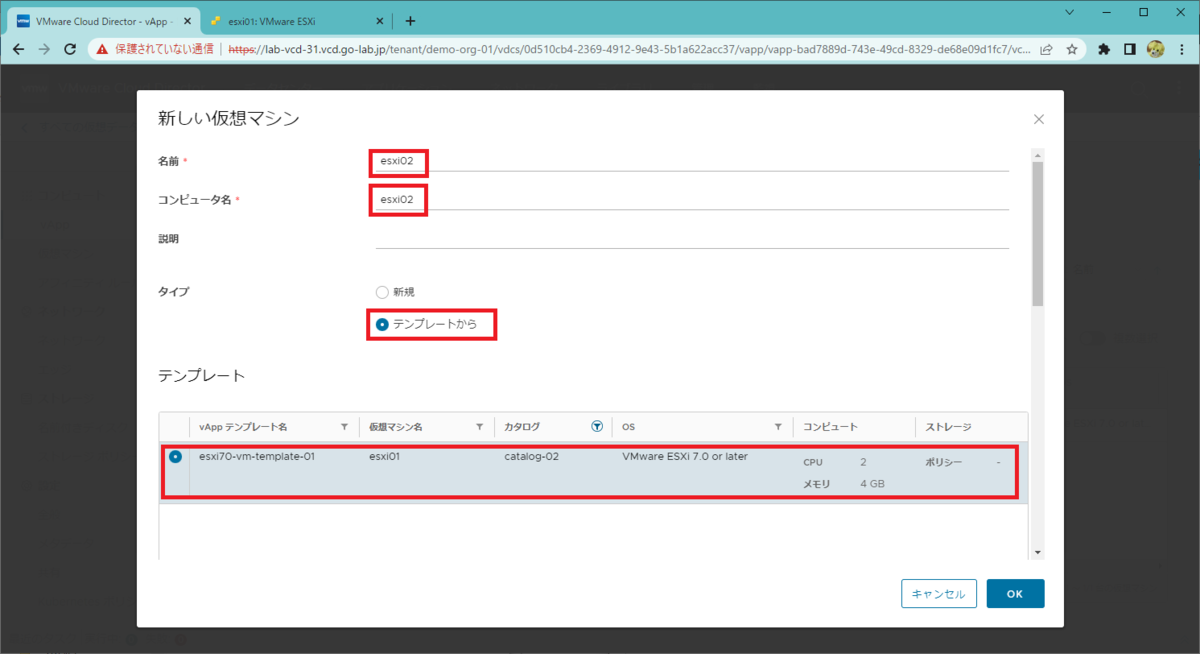The image size is (1200, 654).
Task: Click the scrollbar up arrow
Action: pos(1037,155)
